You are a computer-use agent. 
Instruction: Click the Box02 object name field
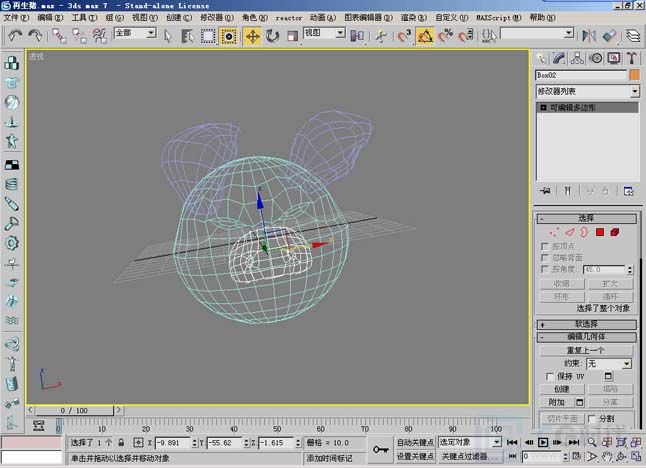click(581, 75)
